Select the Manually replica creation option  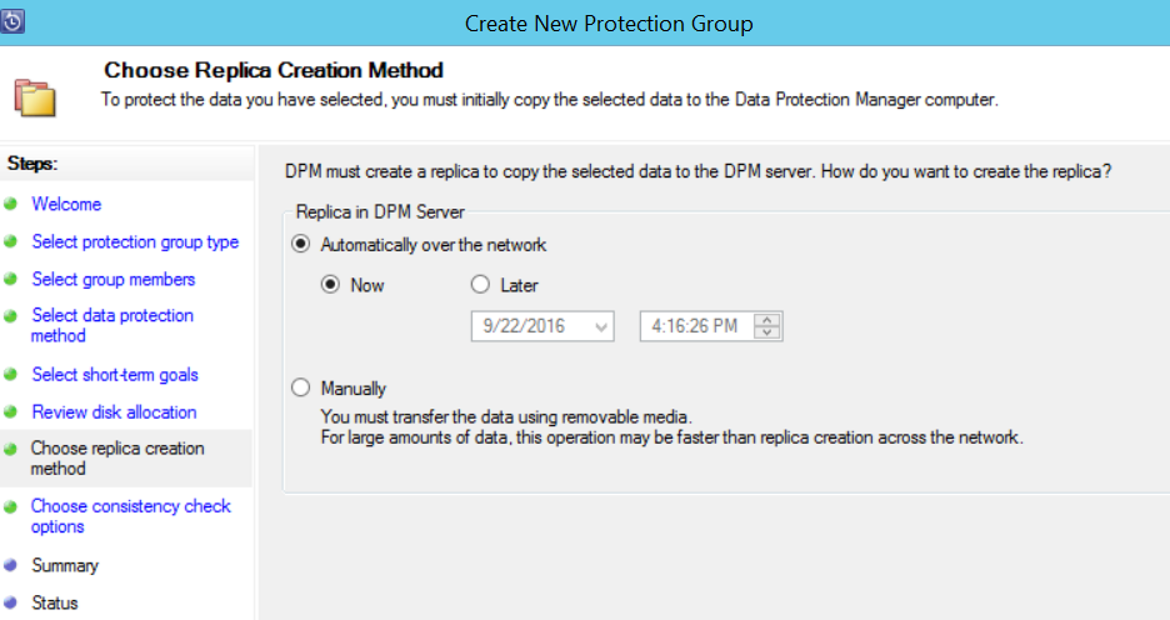point(301,387)
